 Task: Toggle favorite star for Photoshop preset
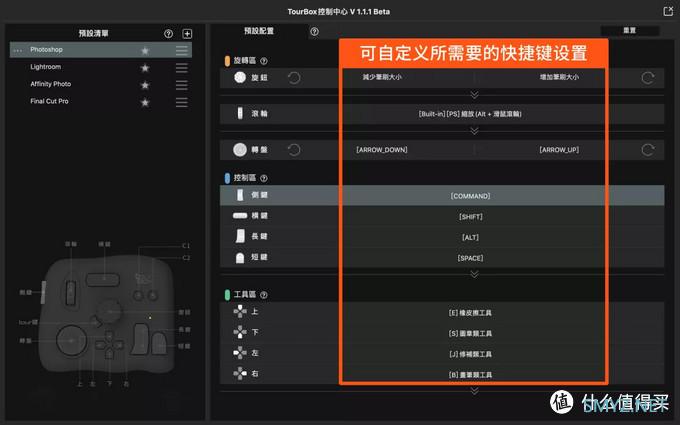click(x=145, y=51)
